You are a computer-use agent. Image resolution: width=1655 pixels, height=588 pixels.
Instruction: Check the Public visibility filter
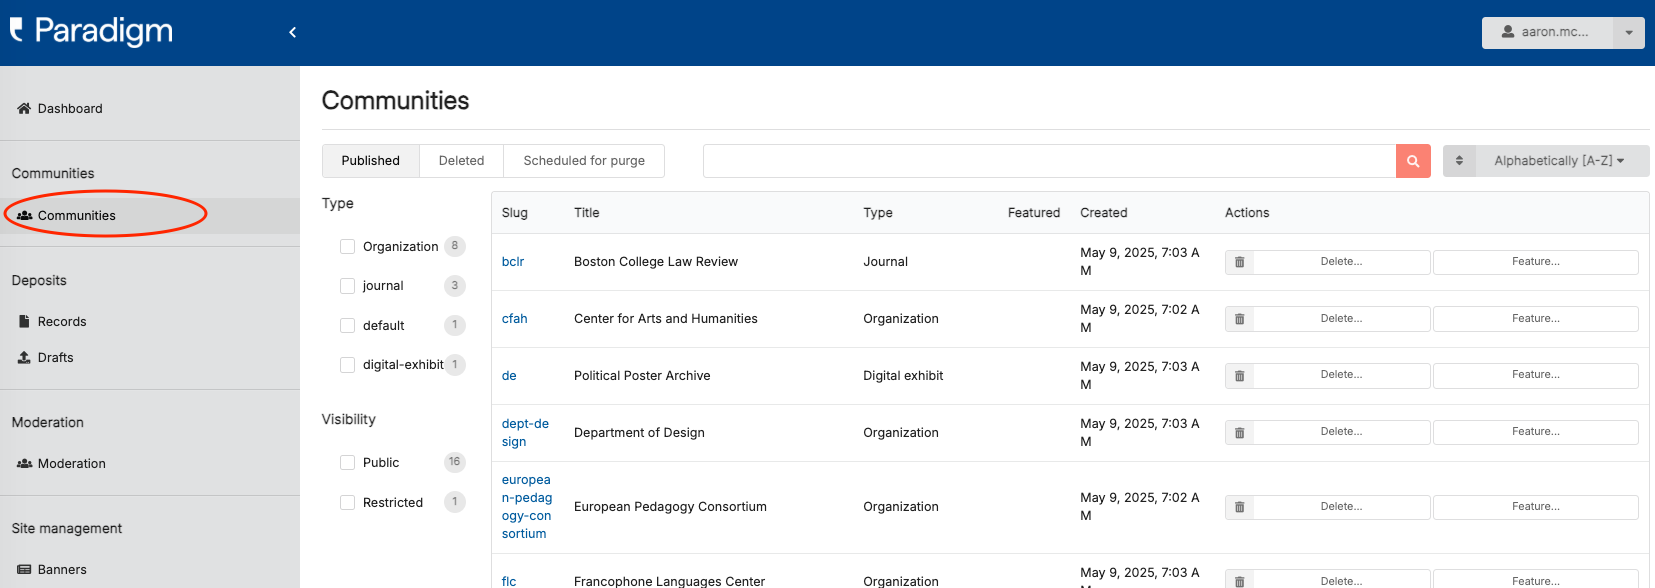click(x=347, y=462)
